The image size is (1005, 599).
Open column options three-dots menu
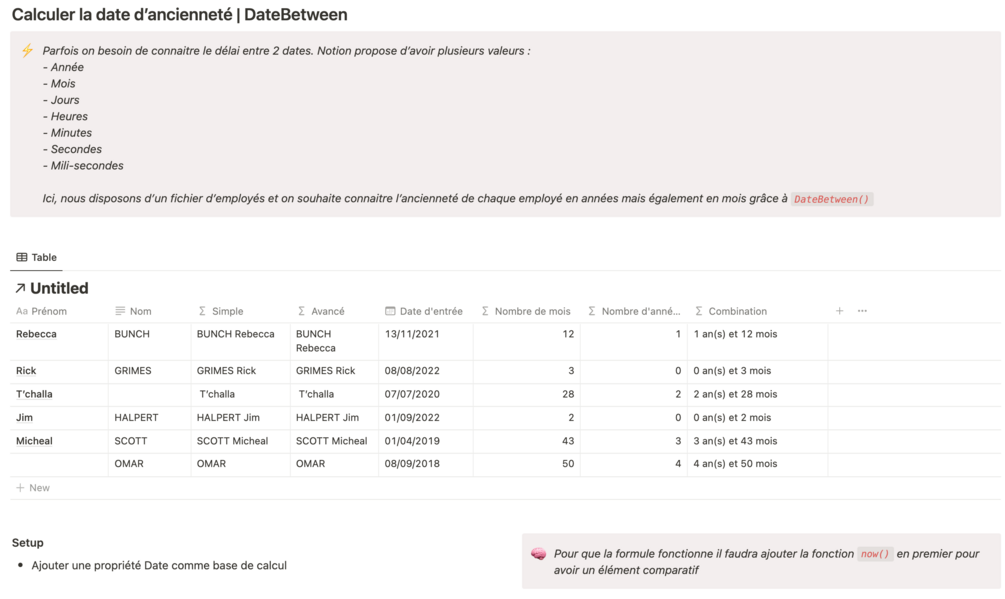(x=862, y=311)
